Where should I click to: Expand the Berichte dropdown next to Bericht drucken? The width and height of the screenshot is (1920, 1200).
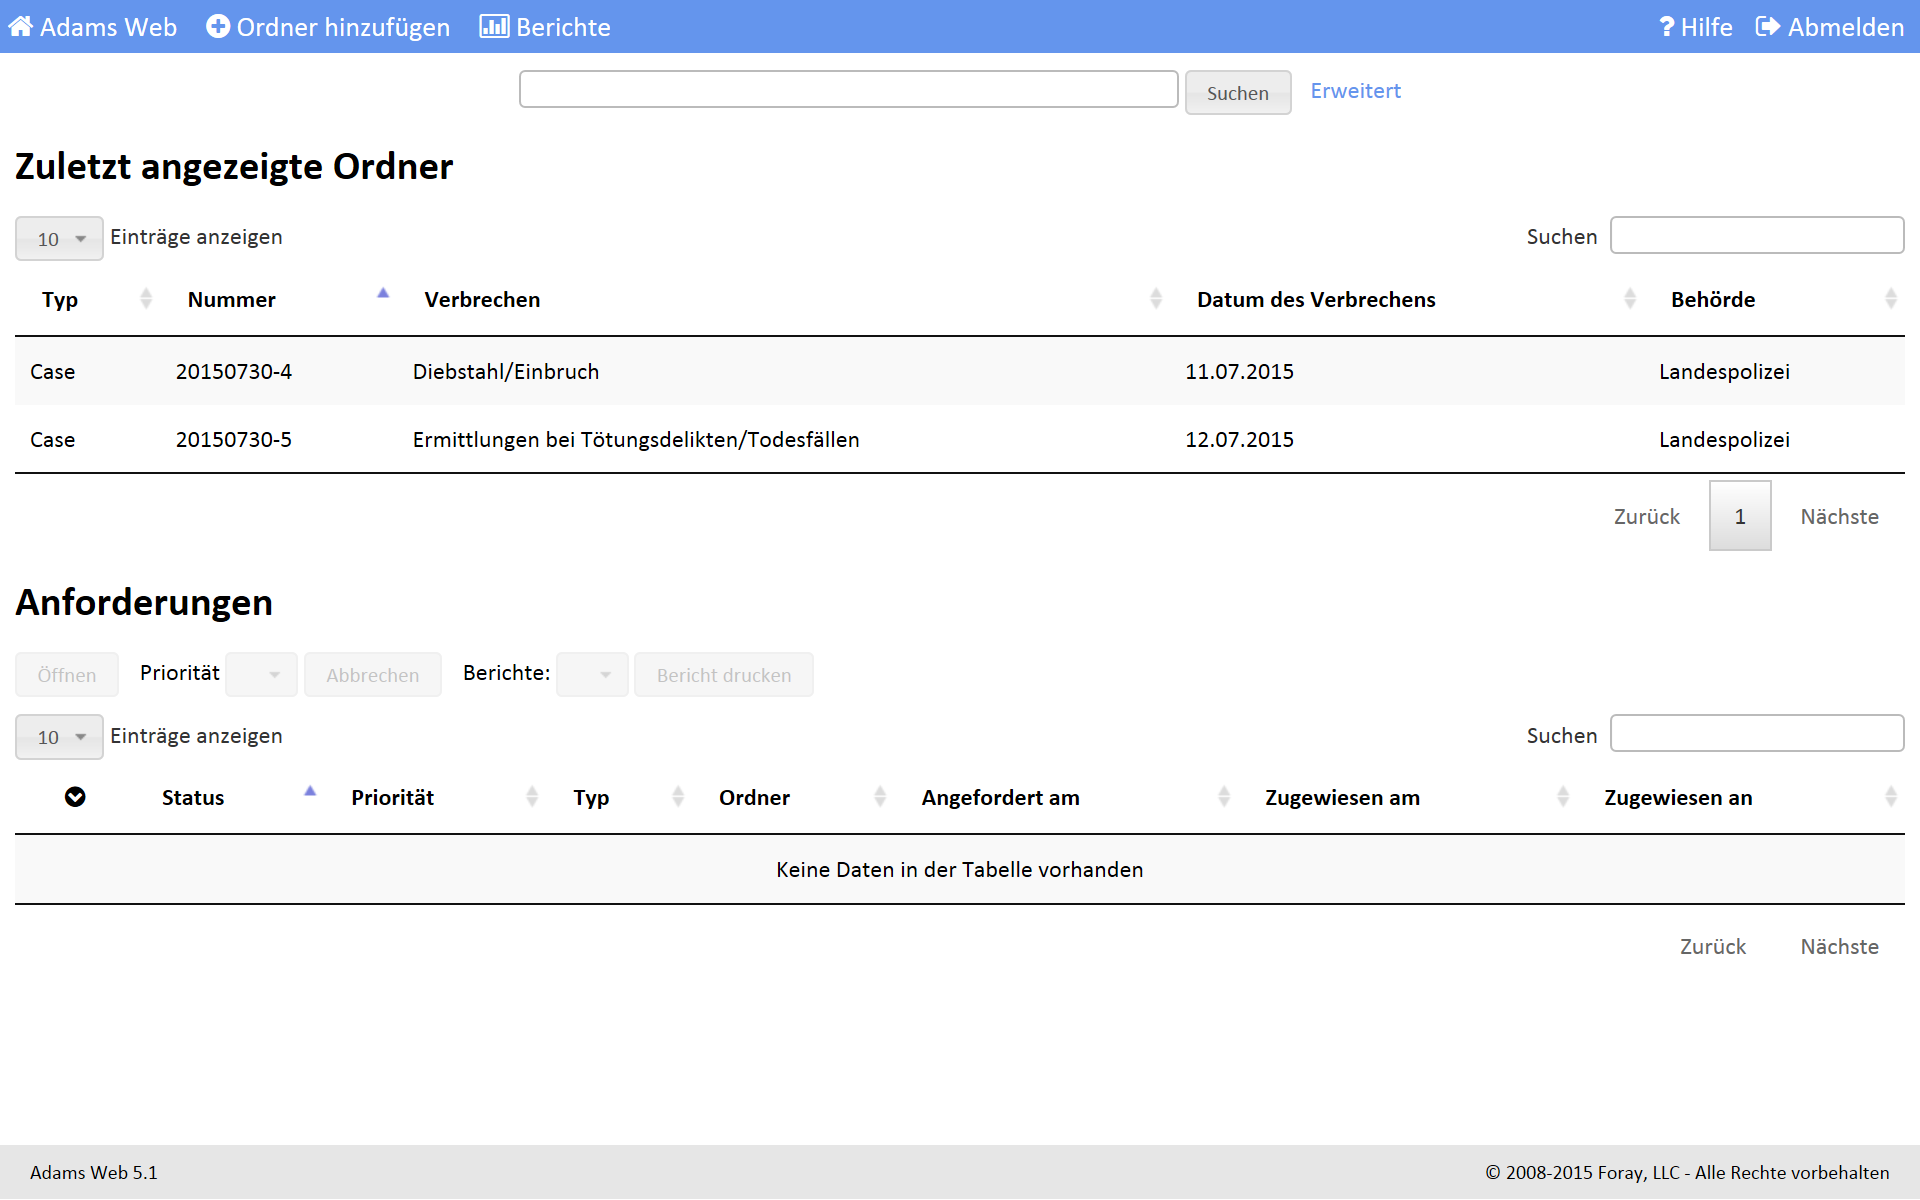click(592, 675)
